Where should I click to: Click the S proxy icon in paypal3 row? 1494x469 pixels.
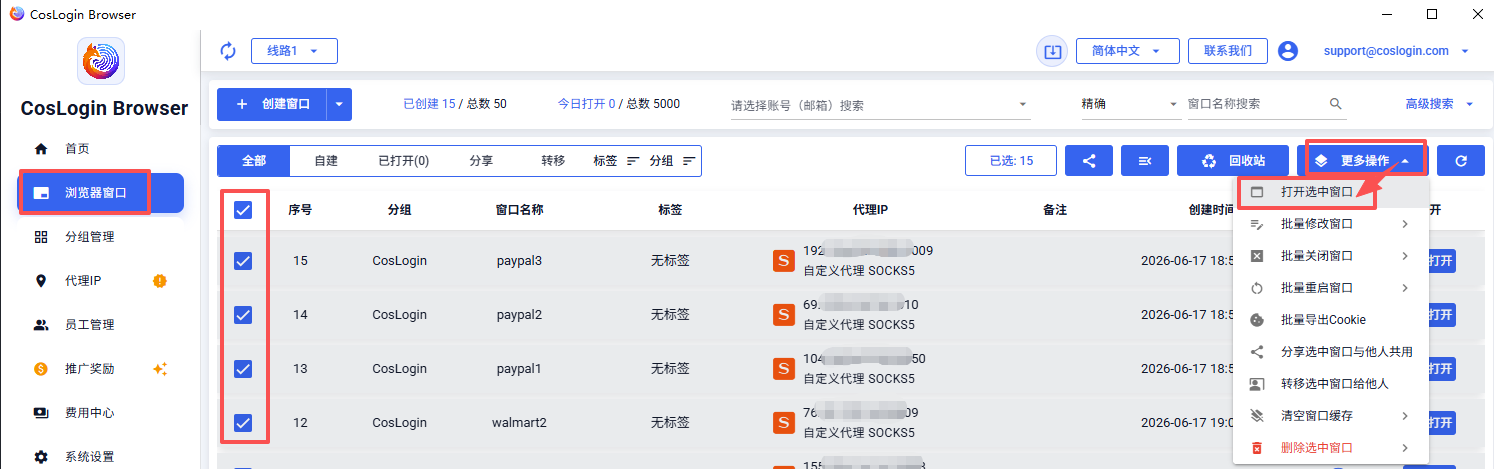pos(785,261)
